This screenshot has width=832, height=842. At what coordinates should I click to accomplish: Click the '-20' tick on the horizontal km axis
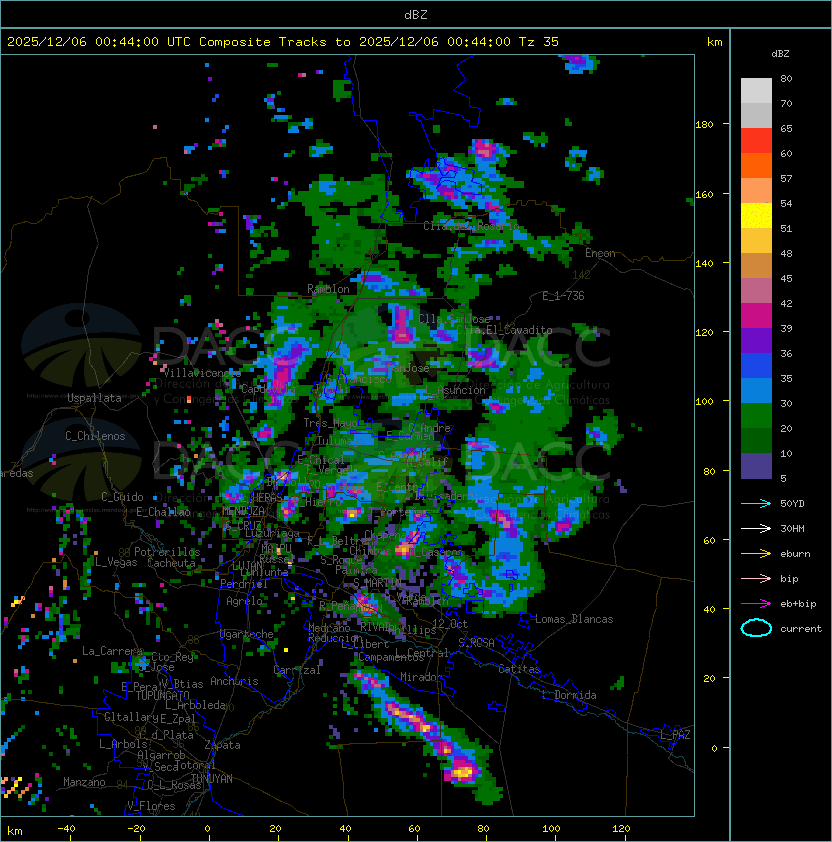136,829
